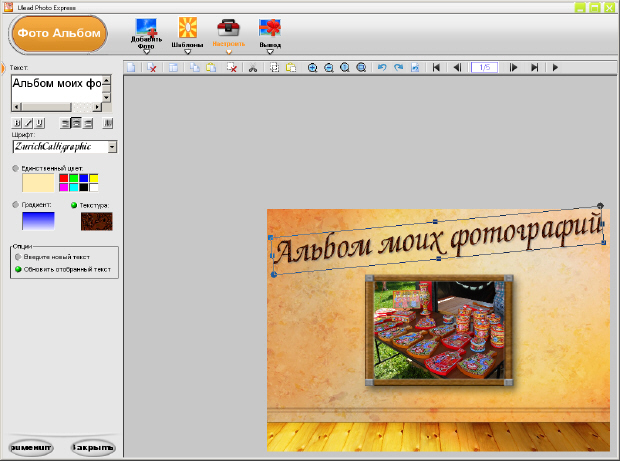Align text to the right
This screenshot has height=461, width=620.
(x=88, y=123)
